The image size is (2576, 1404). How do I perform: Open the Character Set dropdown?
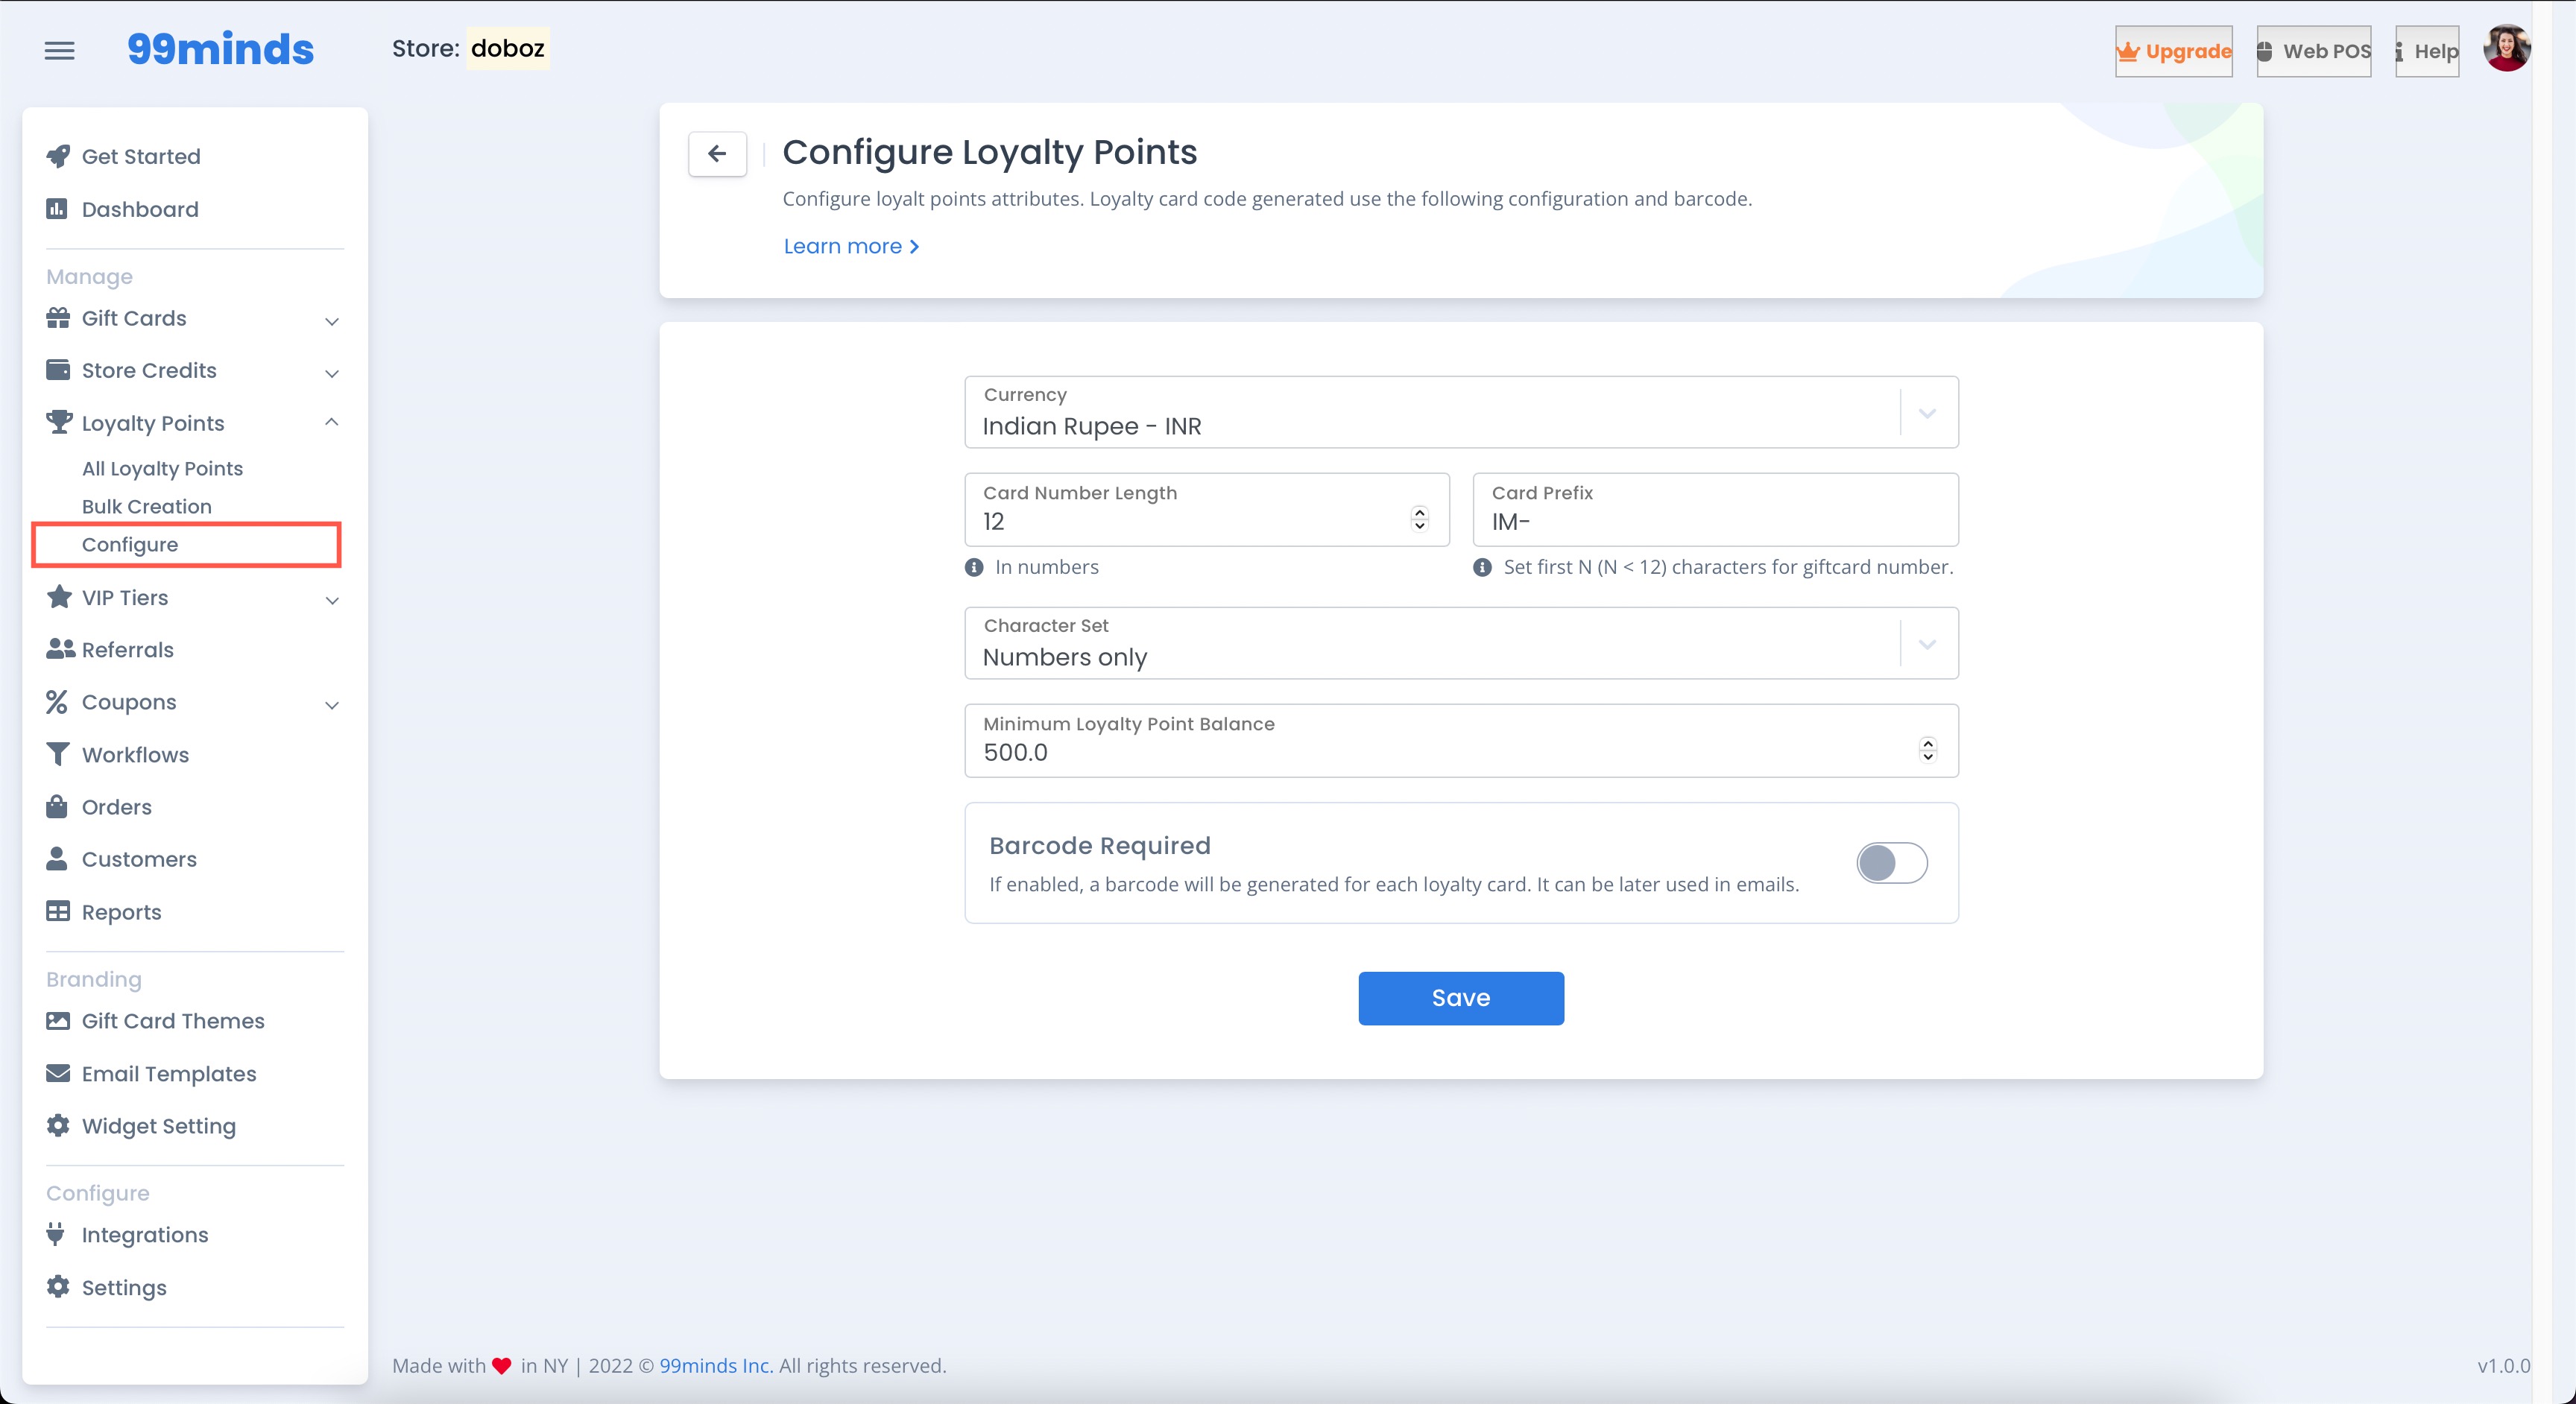tap(1461, 643)
